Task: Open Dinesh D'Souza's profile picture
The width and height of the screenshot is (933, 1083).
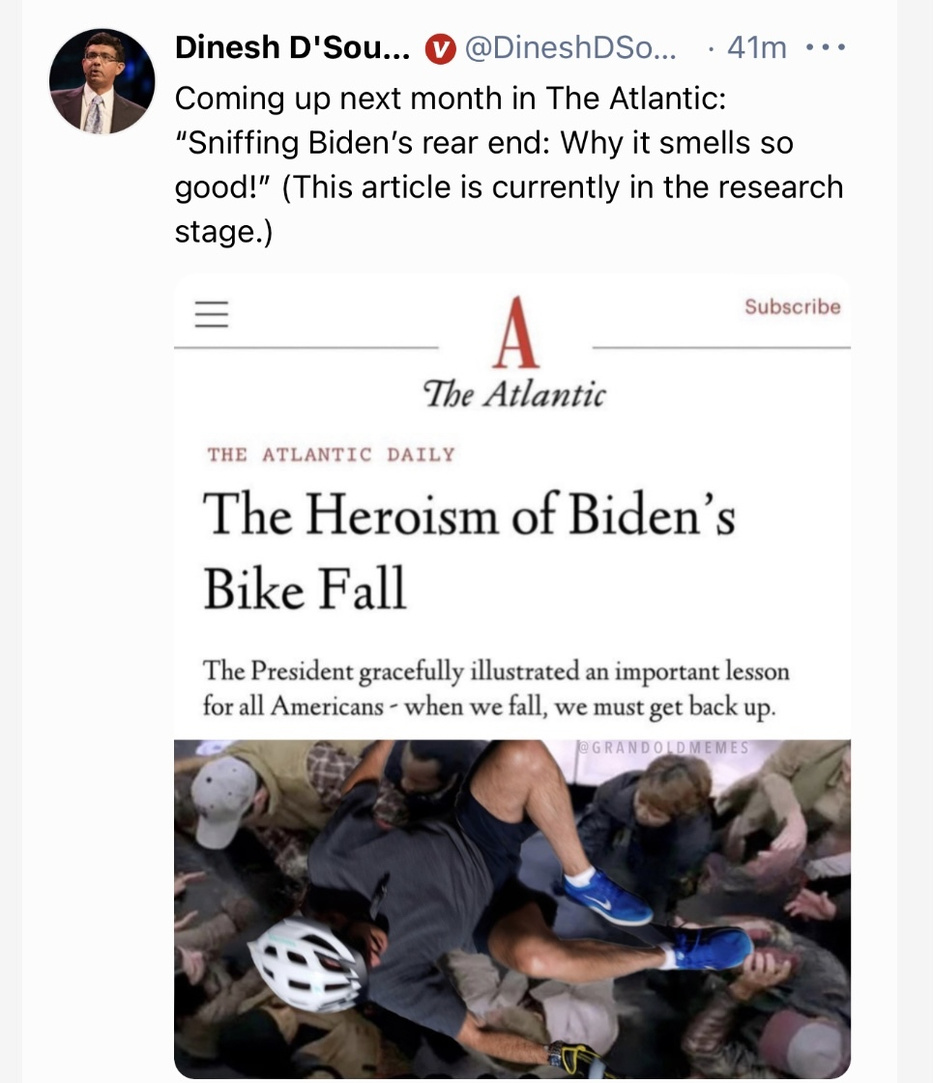Action: pos(102,81)
